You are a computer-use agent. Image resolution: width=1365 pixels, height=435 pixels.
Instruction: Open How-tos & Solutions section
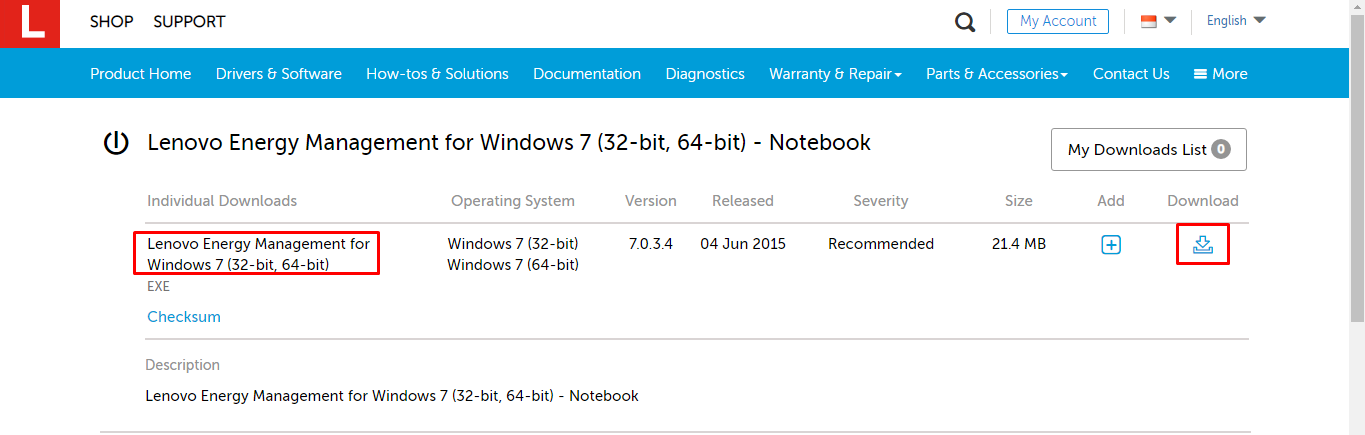click(437, 74)
